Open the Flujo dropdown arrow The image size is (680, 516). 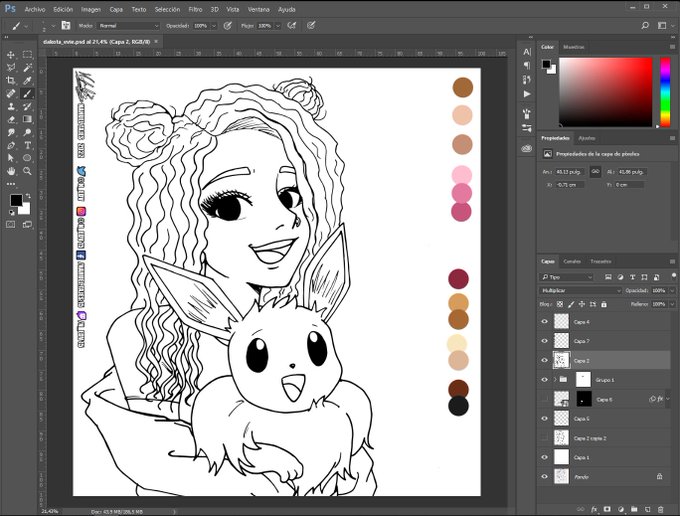click(278, 26)
